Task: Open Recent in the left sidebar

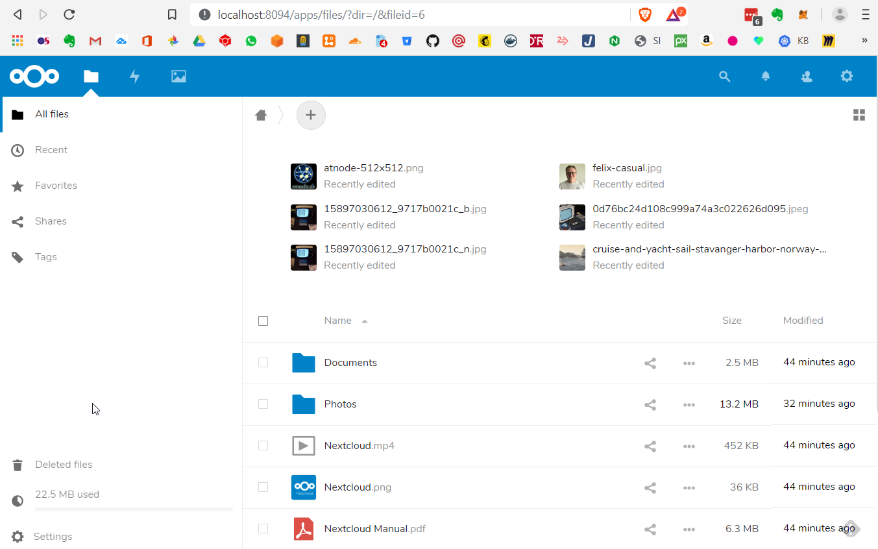Action: [51, 150]
